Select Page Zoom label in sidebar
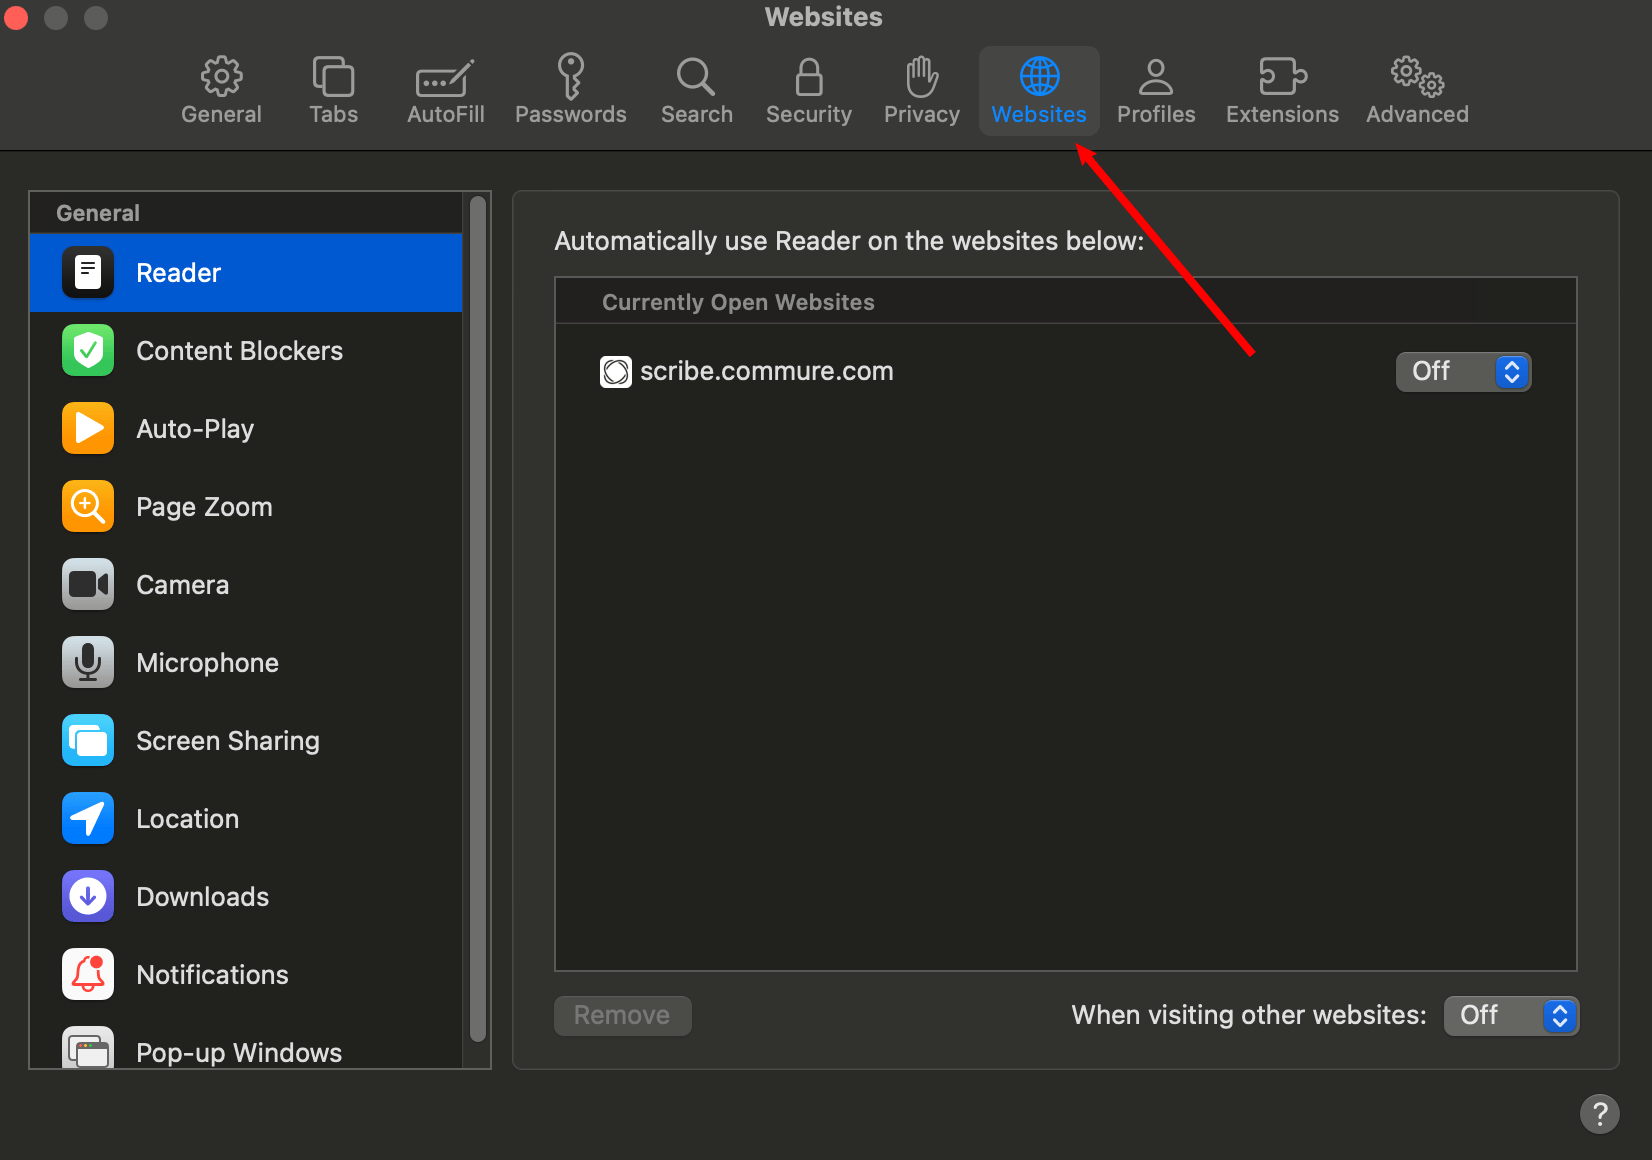The image size is (1652, 1160). (x=204, y=507)
